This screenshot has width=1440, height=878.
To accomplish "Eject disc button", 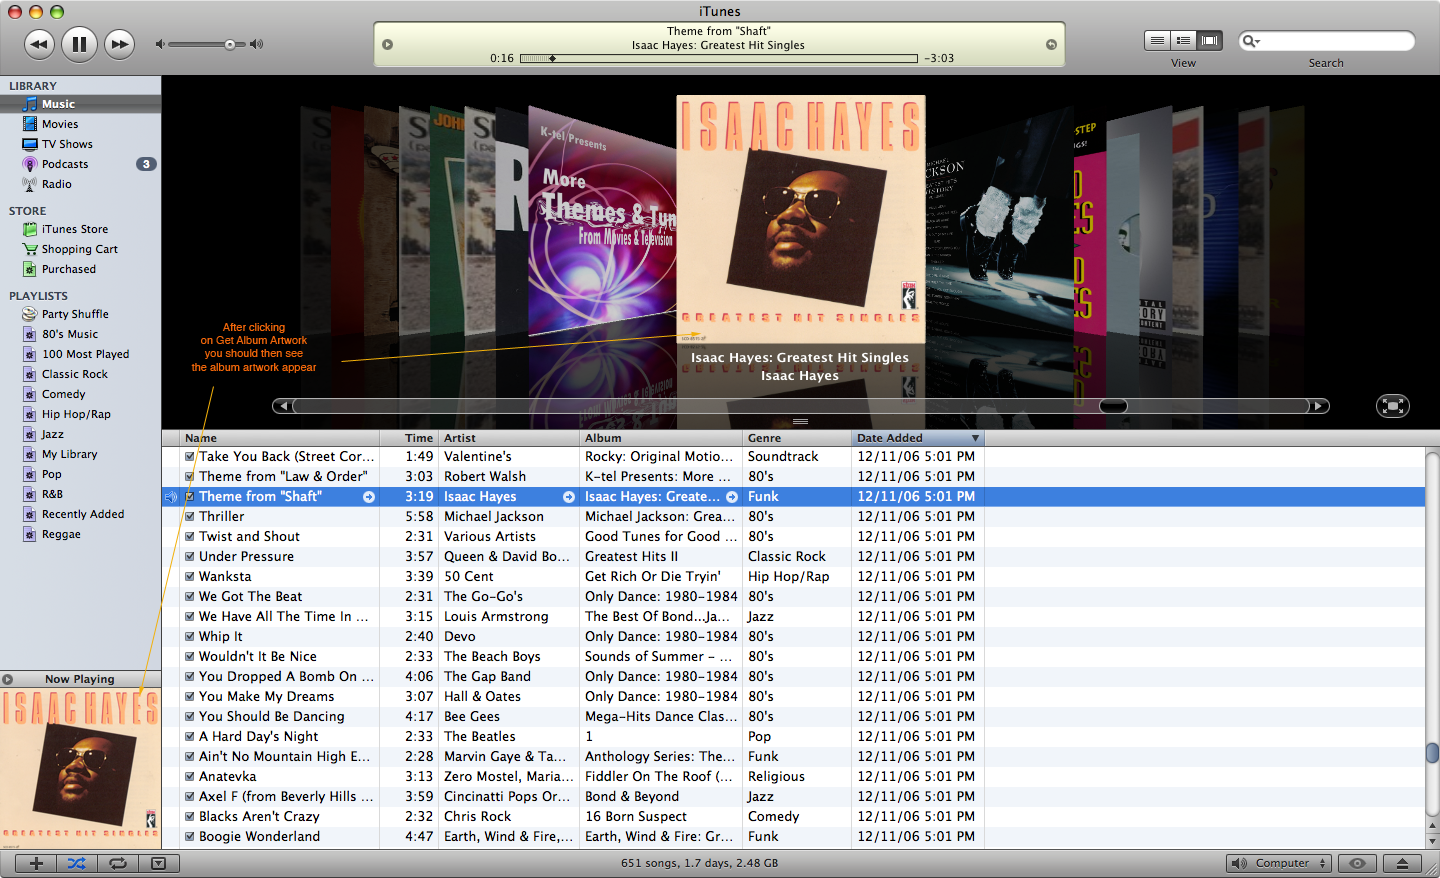I will [x=1402, y=863].
